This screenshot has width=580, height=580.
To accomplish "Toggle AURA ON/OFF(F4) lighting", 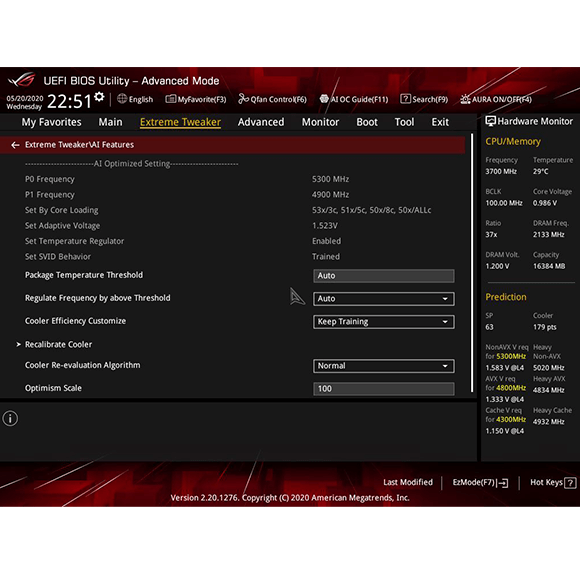I will pyautogui.click(x=496, y=99).
